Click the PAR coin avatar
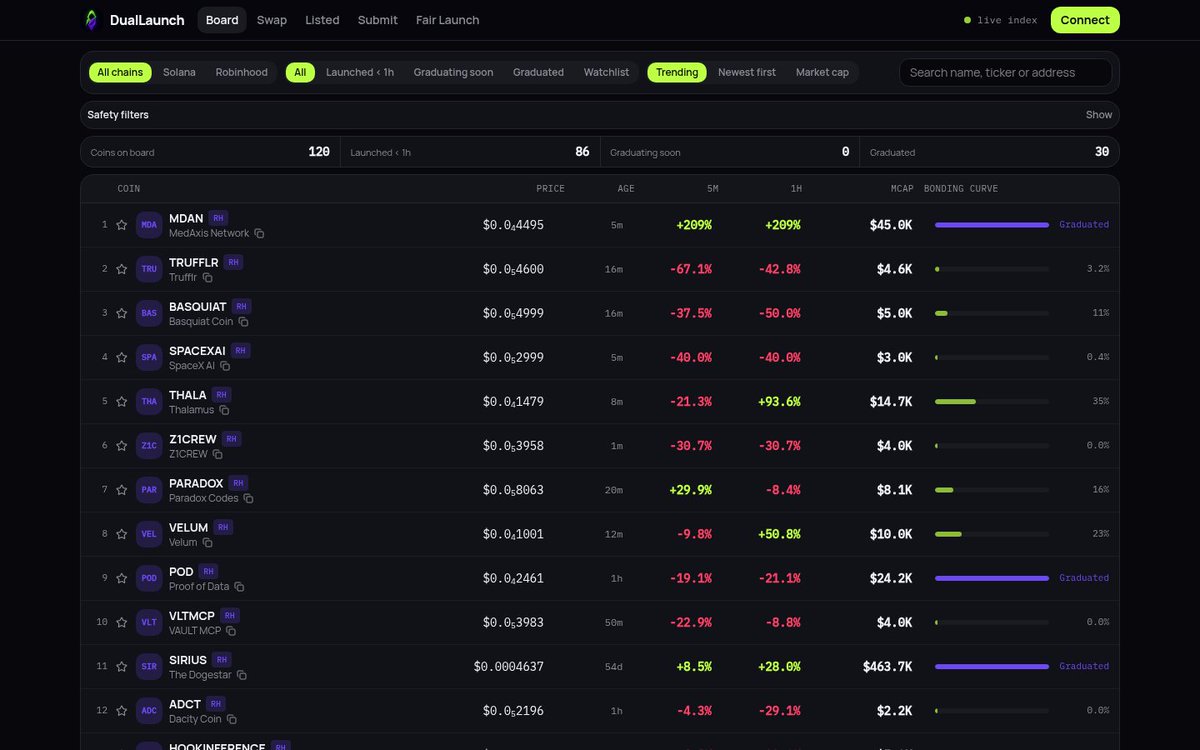 pos(149,490)
